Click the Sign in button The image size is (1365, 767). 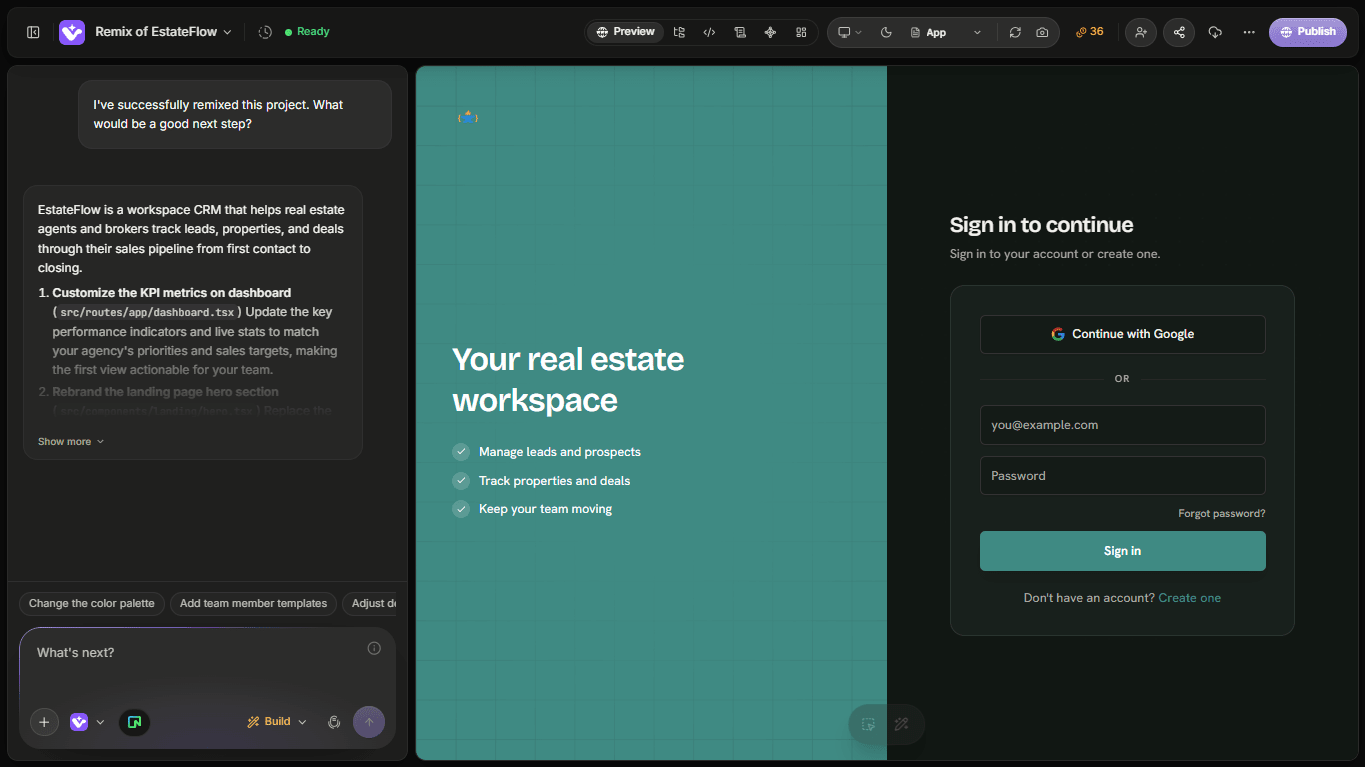coord(1122,551)
